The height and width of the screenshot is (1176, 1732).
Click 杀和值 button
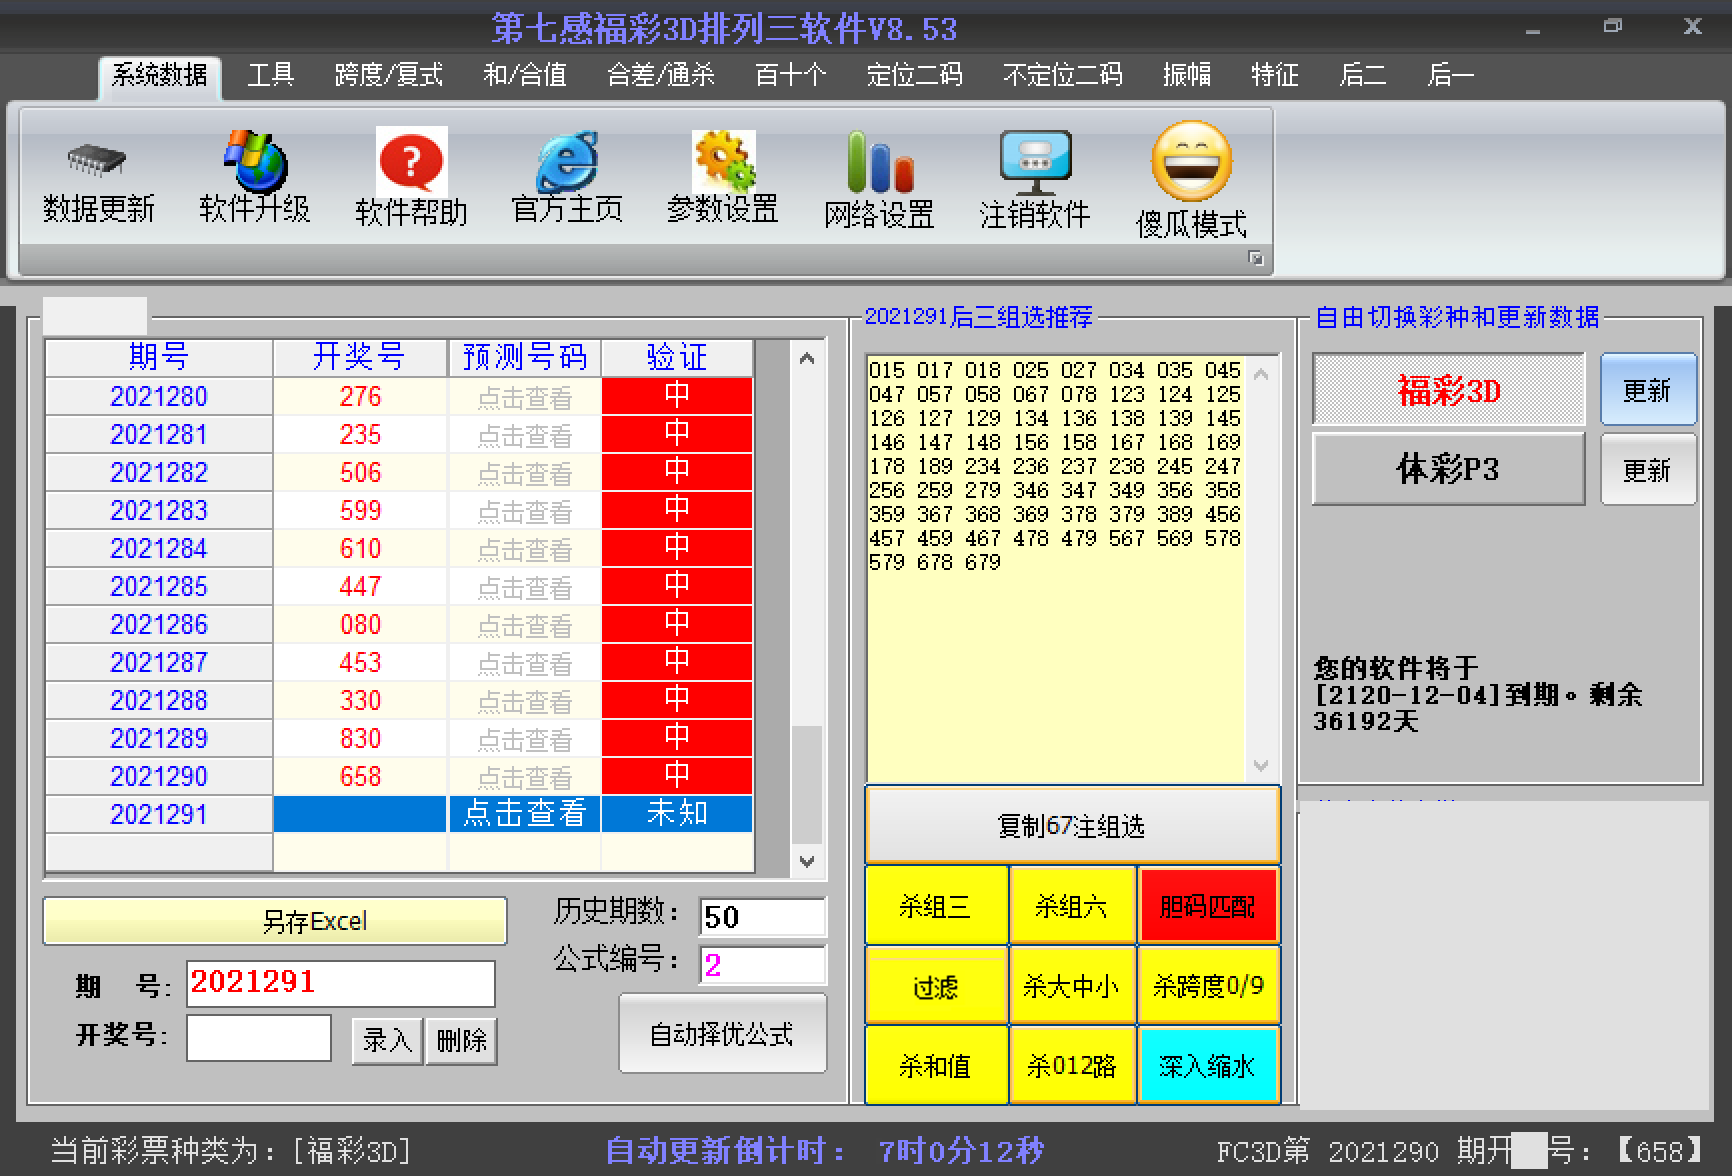pos(936,1066)
